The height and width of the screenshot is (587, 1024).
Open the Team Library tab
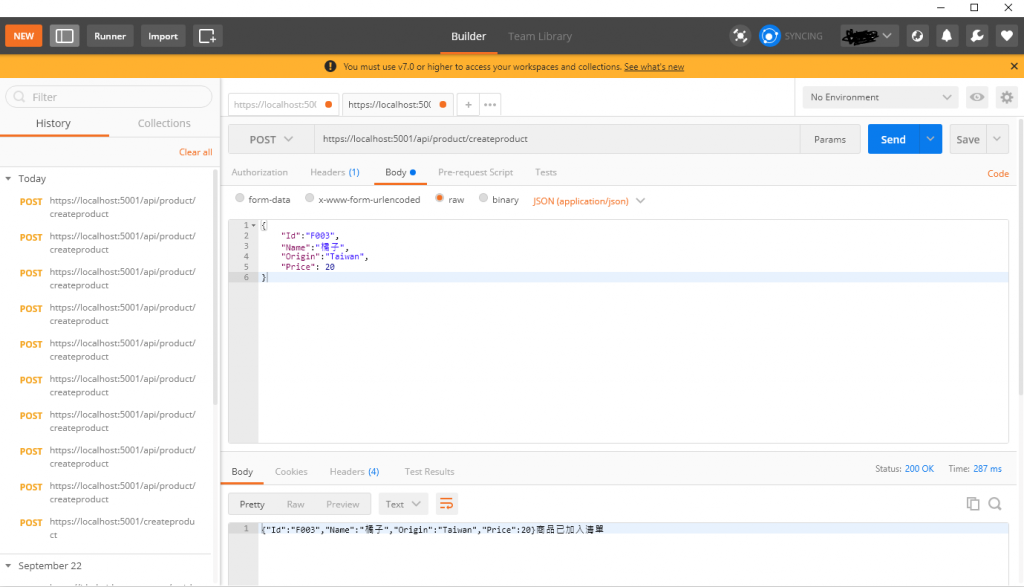[x=540, y=37]
